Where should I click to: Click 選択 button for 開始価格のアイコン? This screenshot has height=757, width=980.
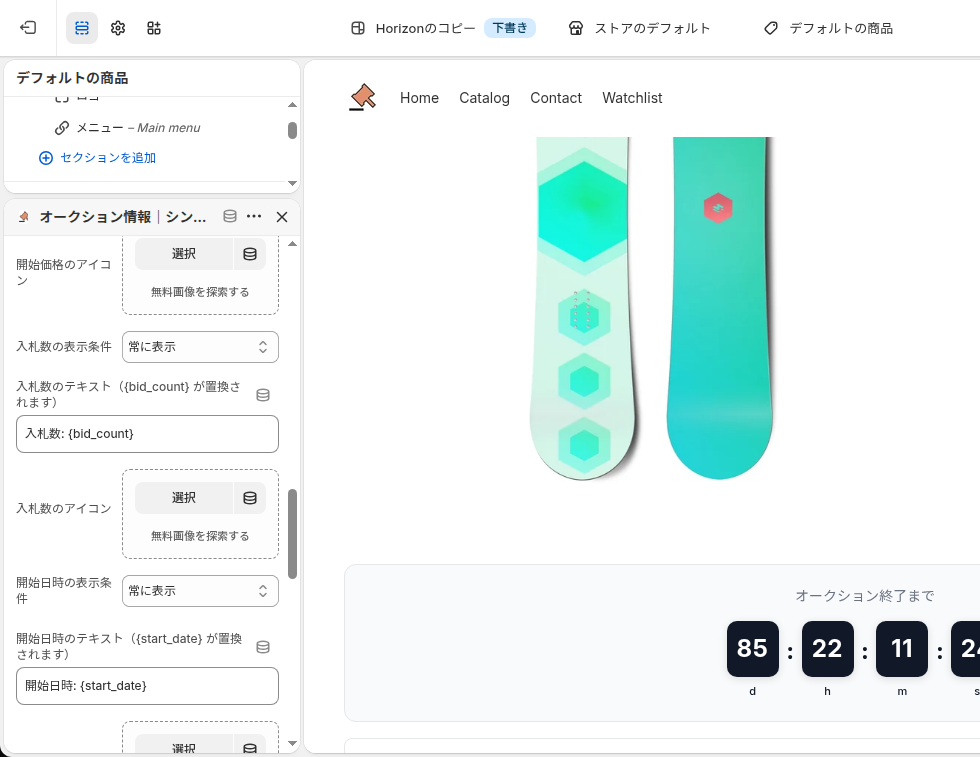[184, 254]
